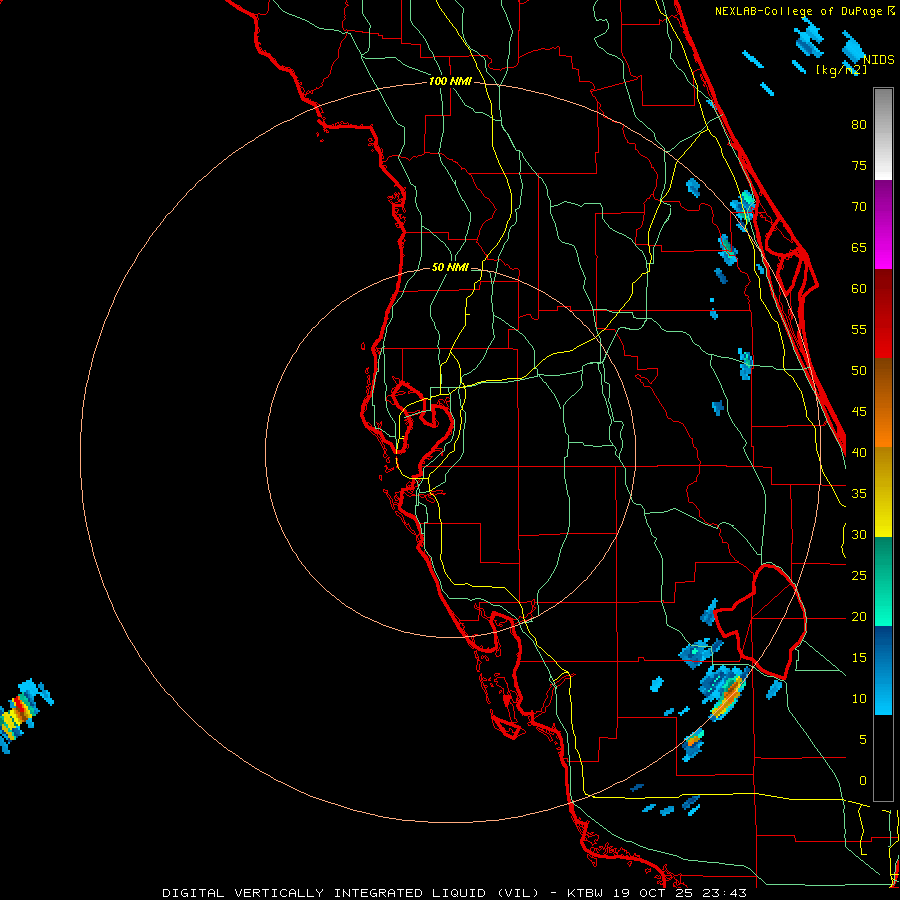Click the "30" value on the color scale
This screenshot has width=900, height=900.
coord(859,535)
